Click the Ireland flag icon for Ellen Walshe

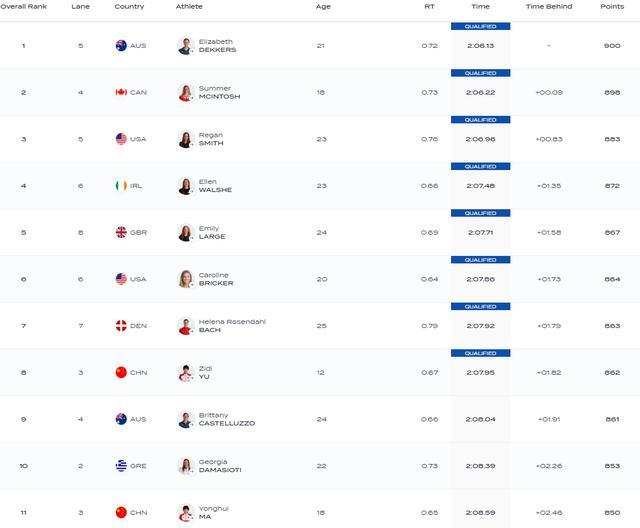coord(121,186)
